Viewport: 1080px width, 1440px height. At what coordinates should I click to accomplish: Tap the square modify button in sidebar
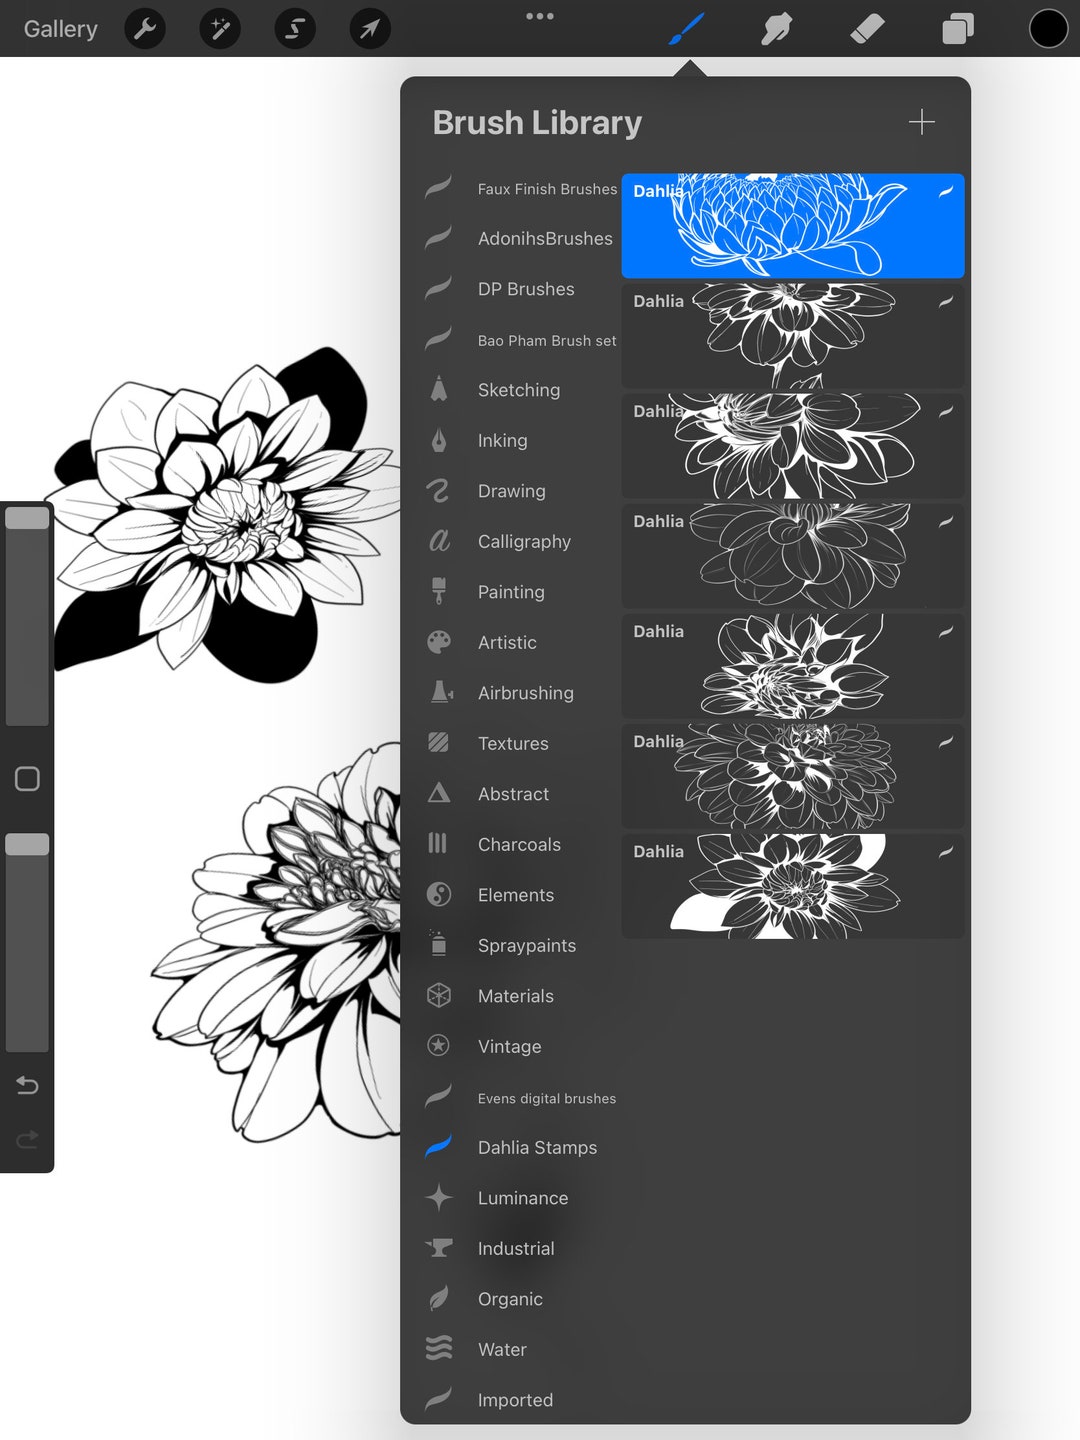pyautogui.click(x=27, y=779)
